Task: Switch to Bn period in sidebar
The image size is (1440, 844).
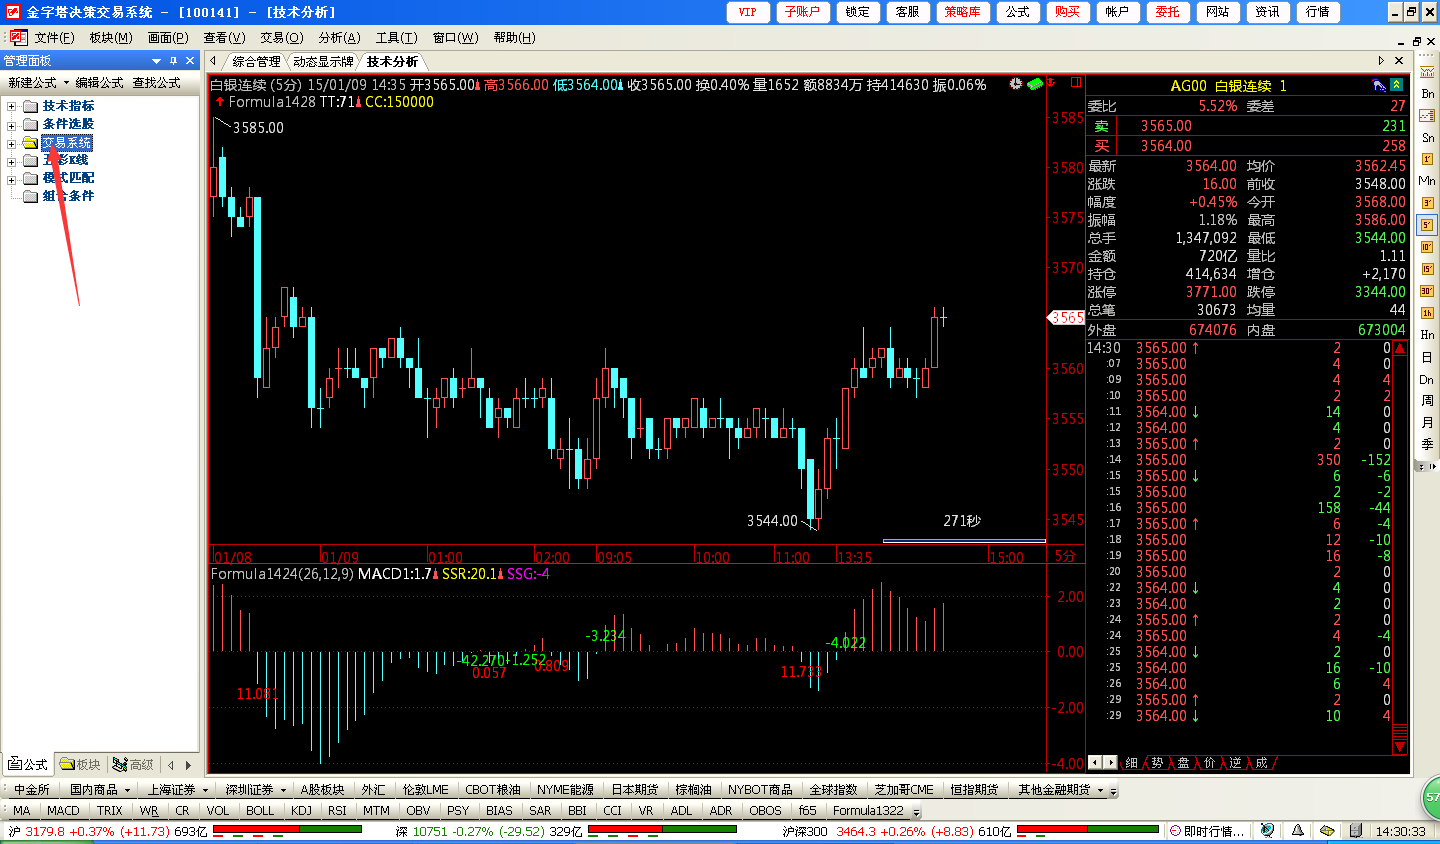Action: click(1427, 94)
